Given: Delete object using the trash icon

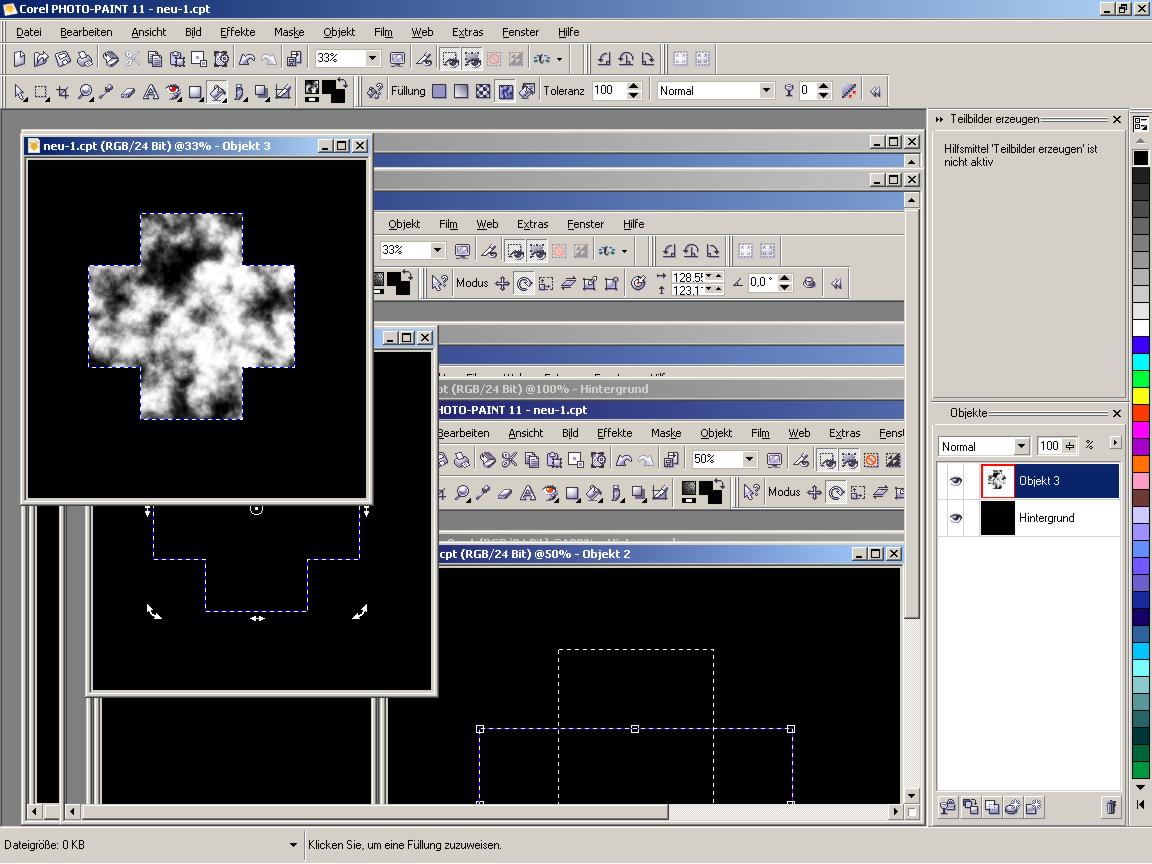Looking at the screenshot, I should click(1110, 807).
